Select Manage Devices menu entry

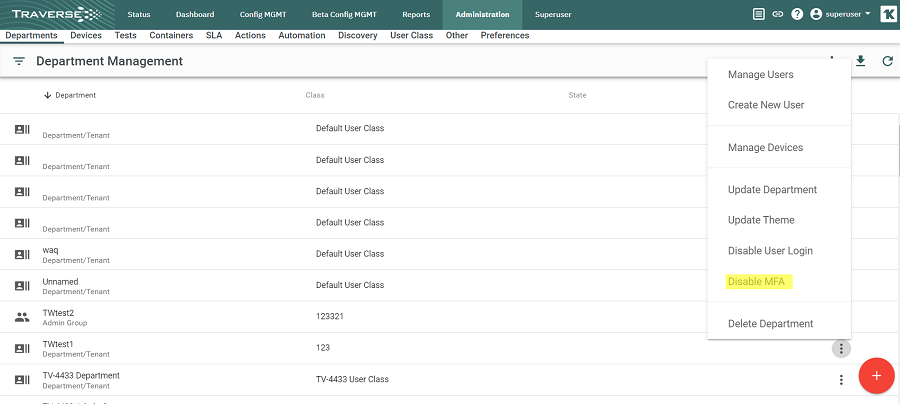pos(765,147)
